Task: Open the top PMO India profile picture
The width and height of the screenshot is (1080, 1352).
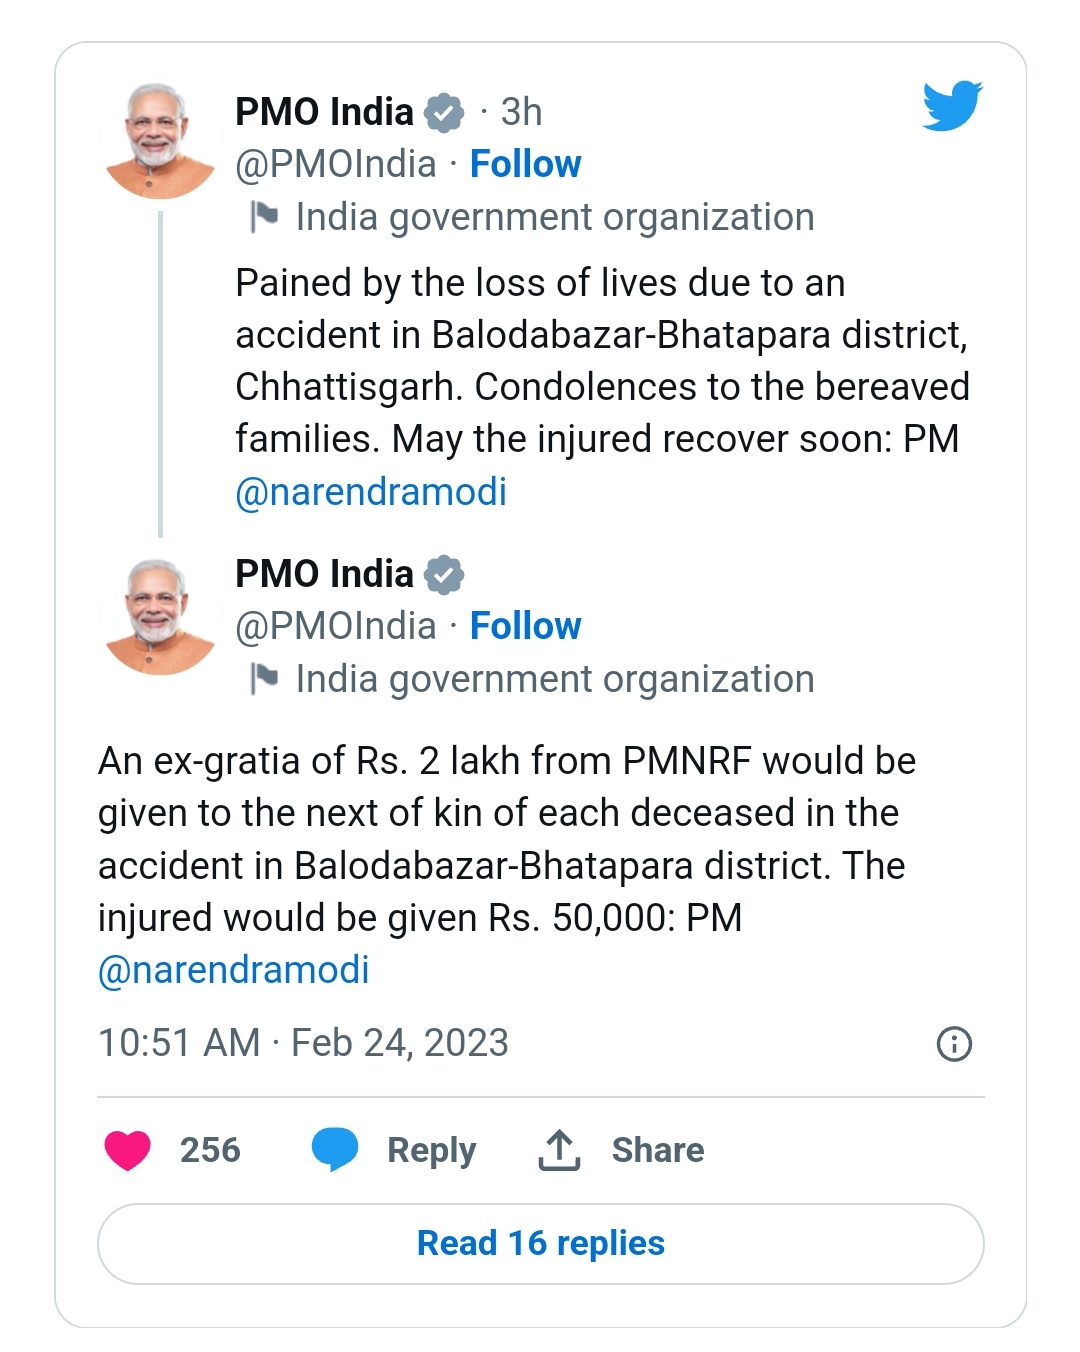Action: pos(160,141)
